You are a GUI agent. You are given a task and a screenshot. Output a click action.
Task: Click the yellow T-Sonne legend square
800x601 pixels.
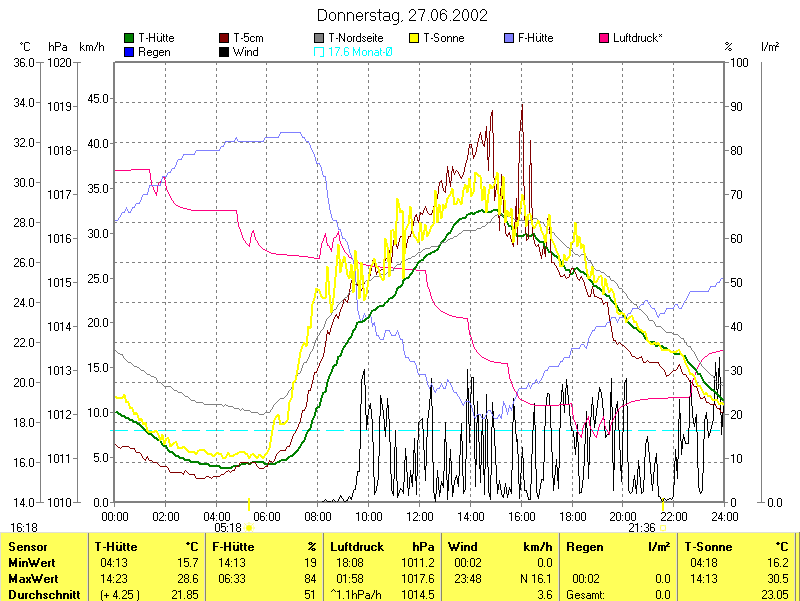point(414,38)
